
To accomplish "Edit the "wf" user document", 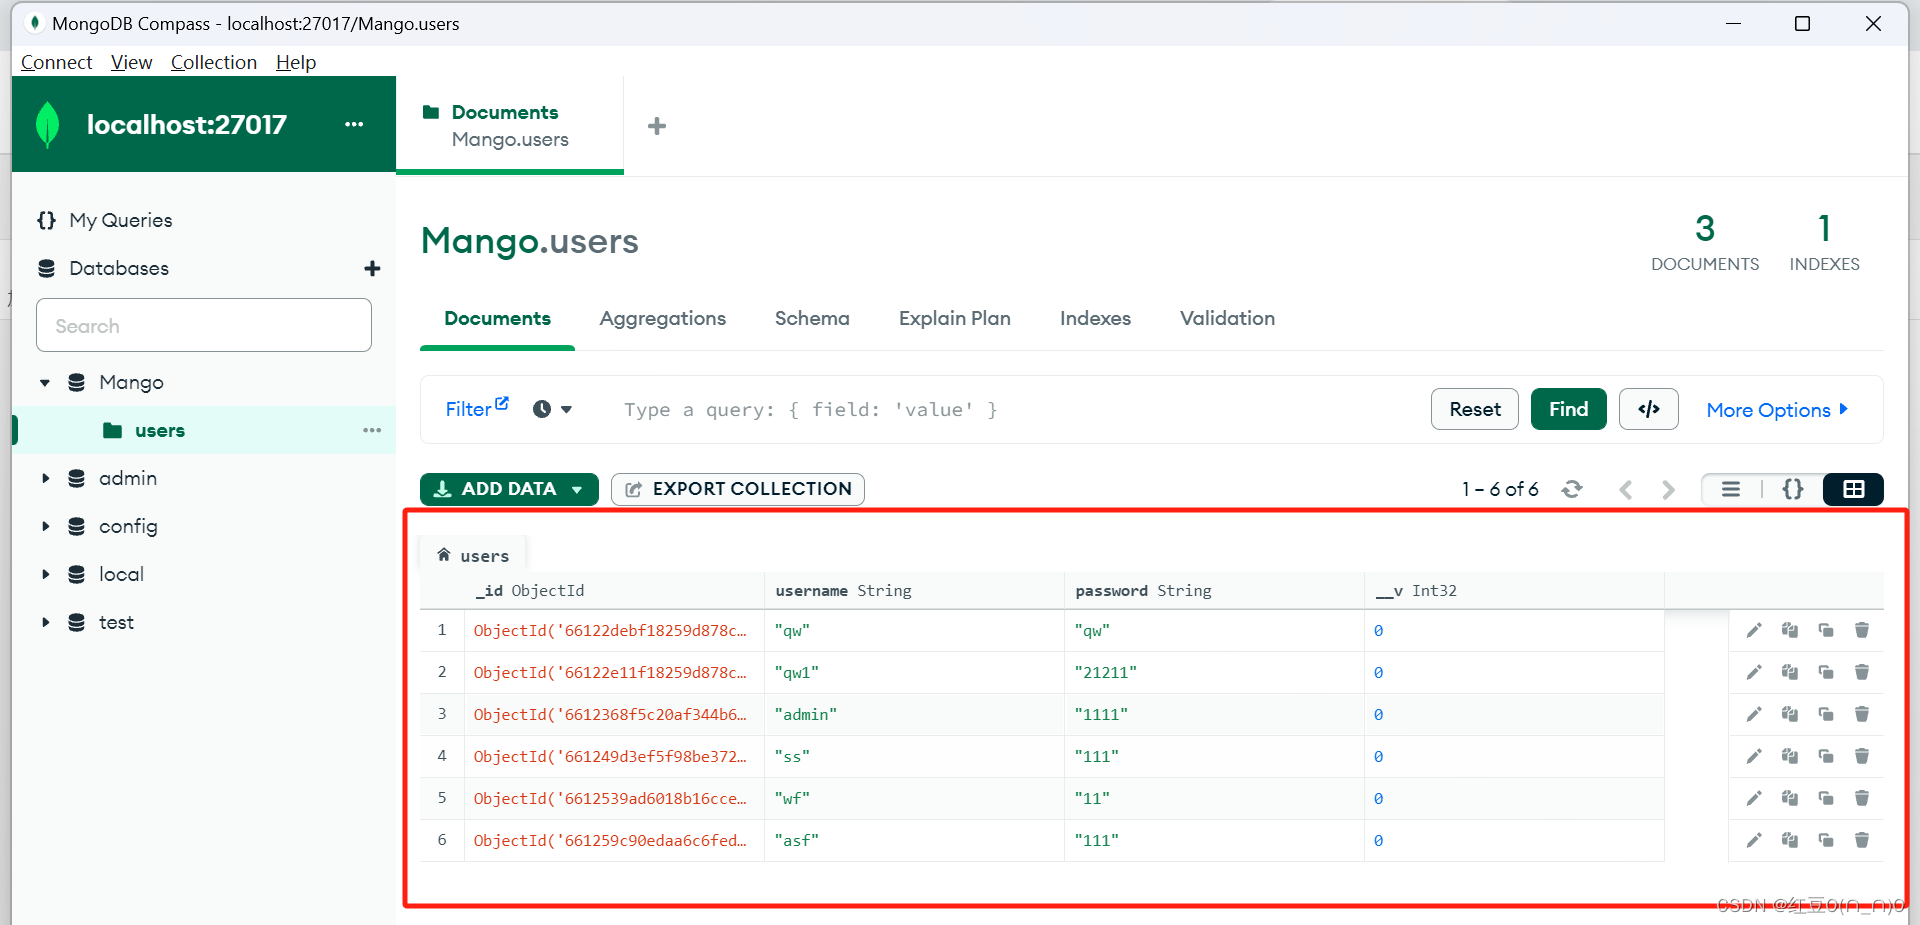I will (x=1754, y=798).
